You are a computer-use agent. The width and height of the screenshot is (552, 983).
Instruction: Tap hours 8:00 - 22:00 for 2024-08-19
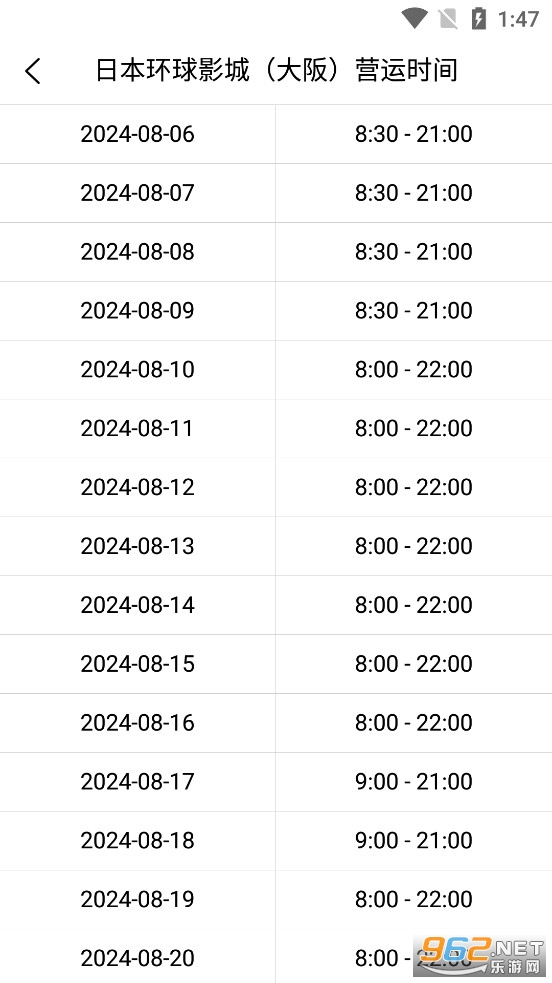pyautogui.click(x=414, y=900)
